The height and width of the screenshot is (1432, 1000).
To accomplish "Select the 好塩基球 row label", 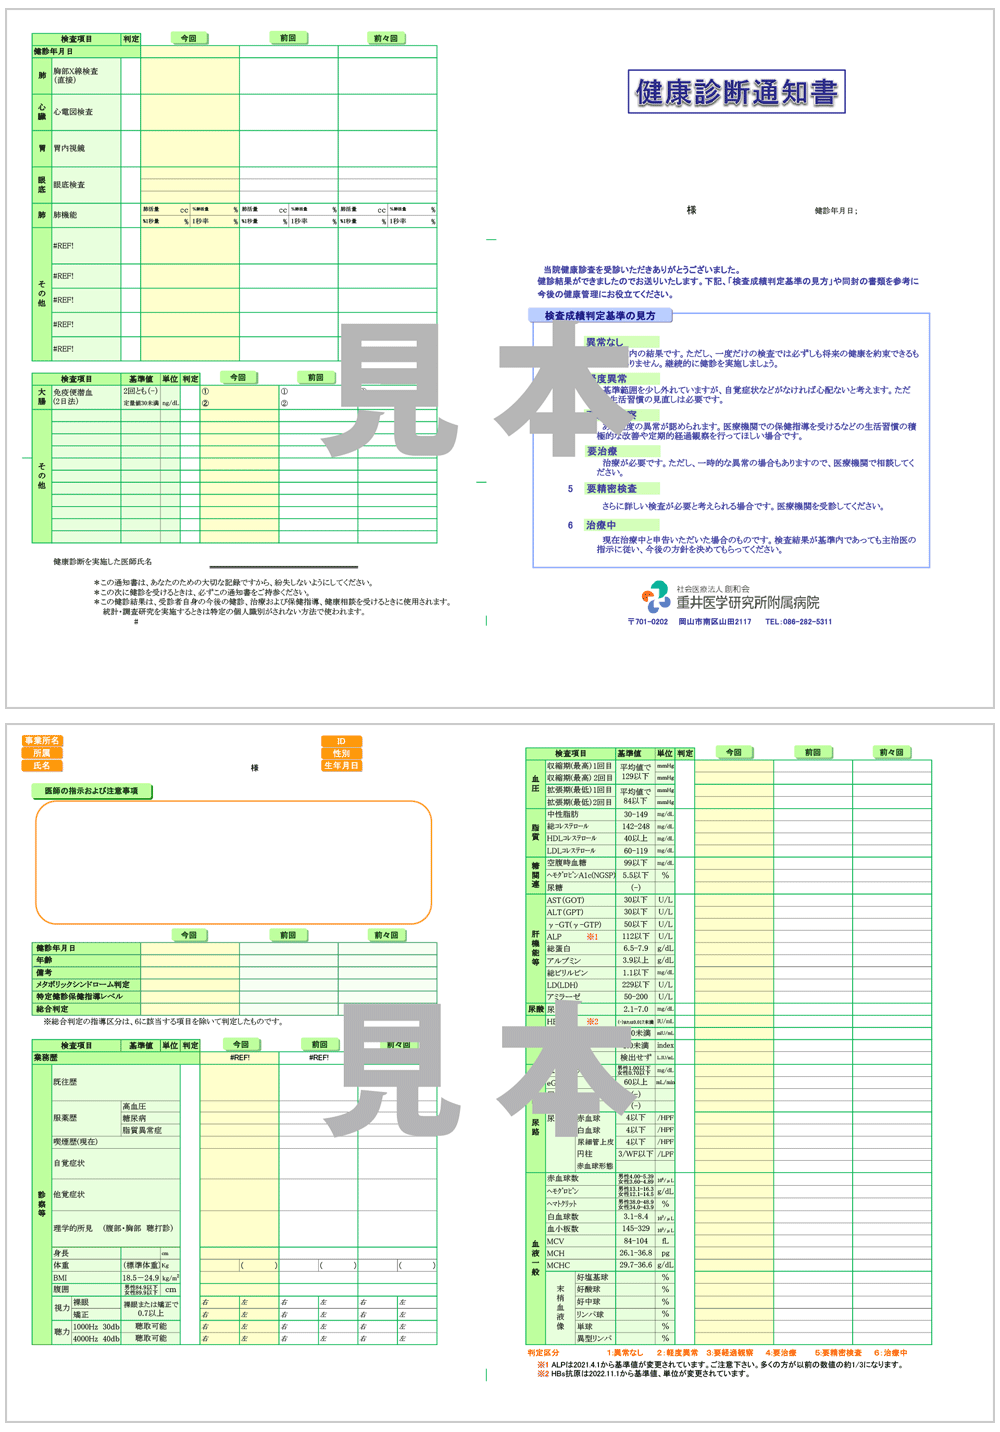I will [x=593, y=1277].
